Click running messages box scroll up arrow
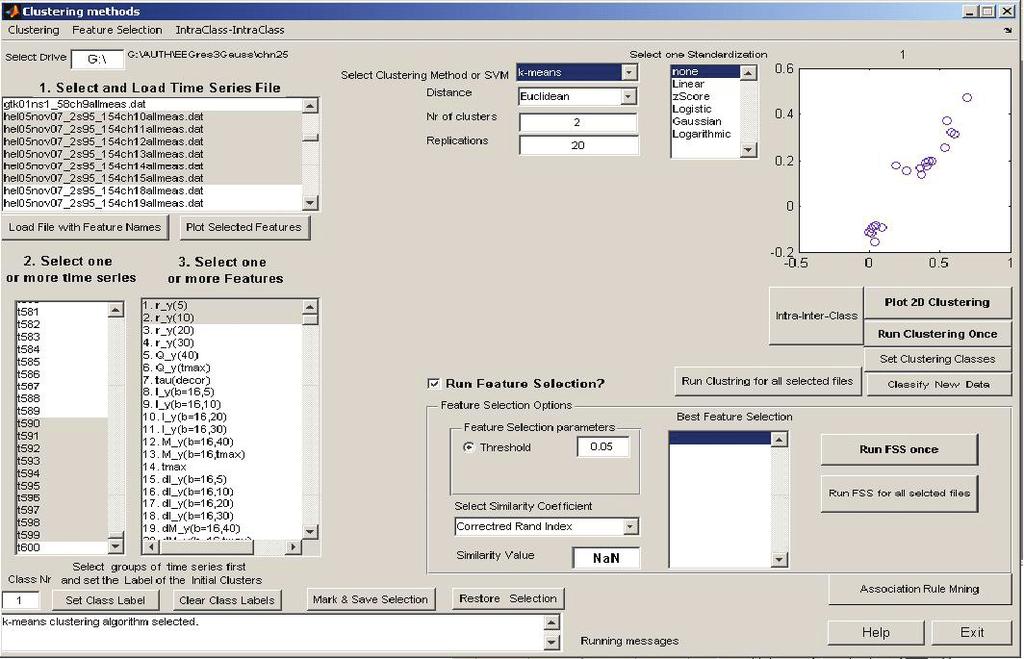Image resolution: width=1024 pixels, height=659 pixels. [x=552, y=622]
